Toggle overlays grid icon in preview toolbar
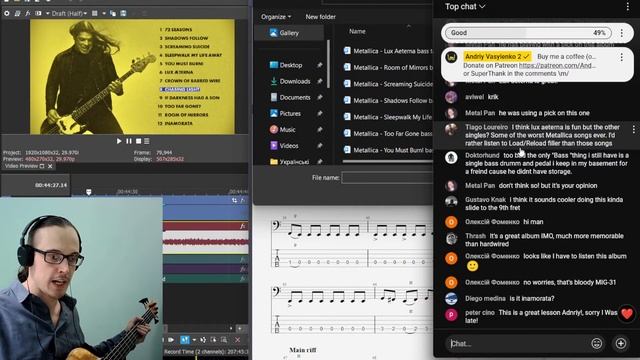 [95, 13]
